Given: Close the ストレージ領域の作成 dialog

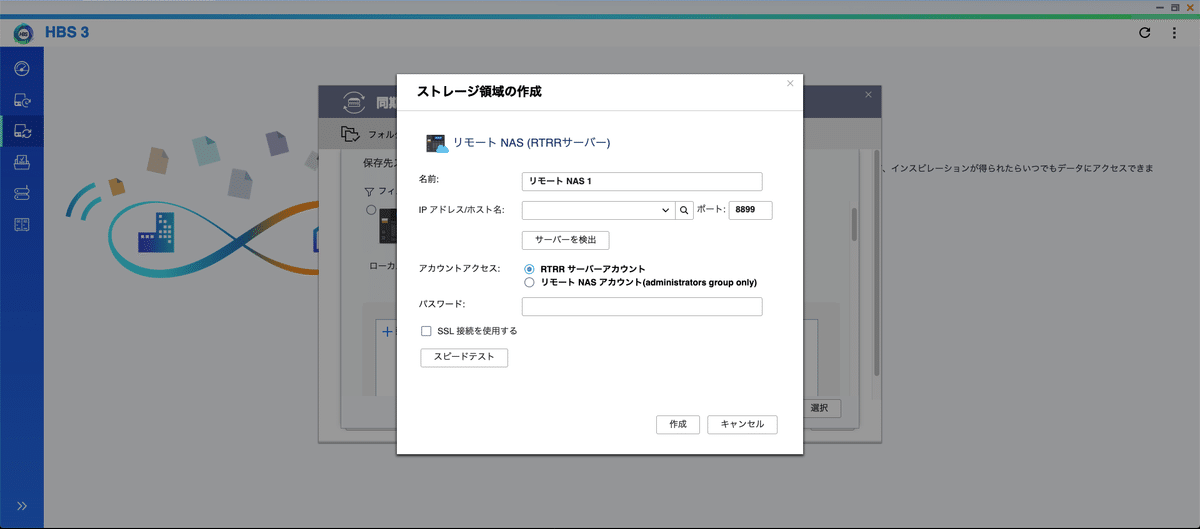Looking at the screenshot, I should tap(790, 84).
